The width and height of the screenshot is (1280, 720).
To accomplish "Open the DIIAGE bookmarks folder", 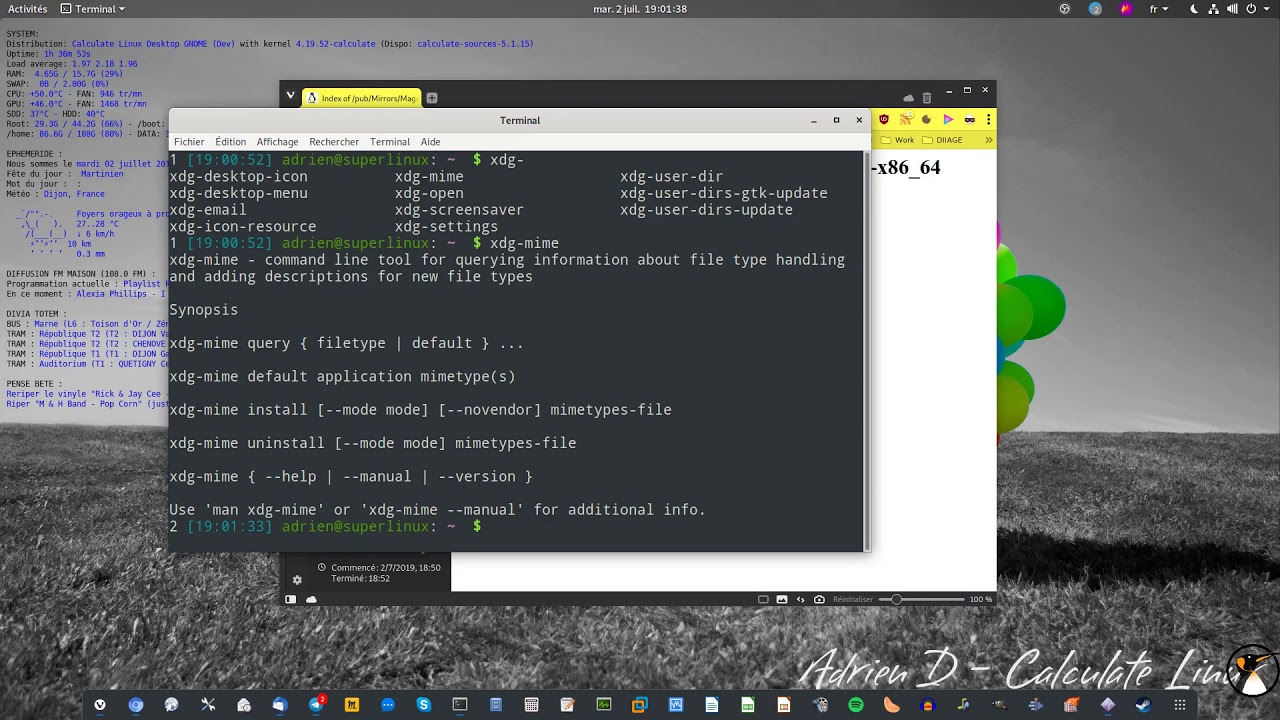I will (942, 140).
